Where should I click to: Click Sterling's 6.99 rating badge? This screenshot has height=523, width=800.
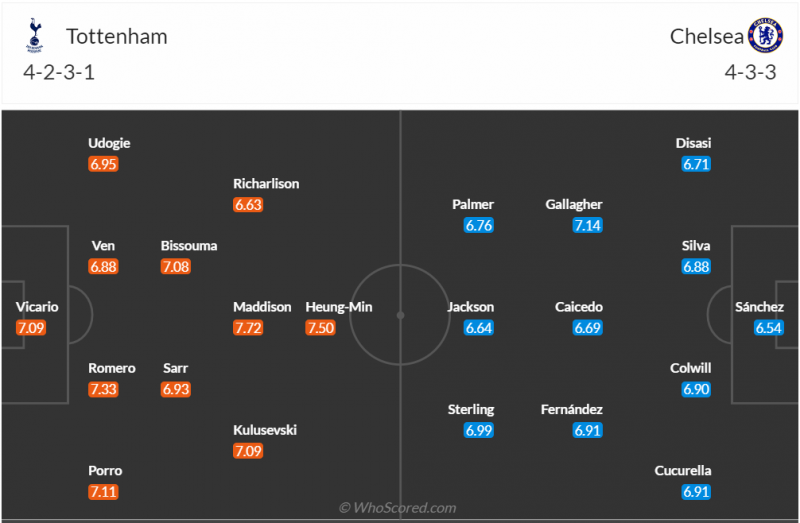click(479, 430)
